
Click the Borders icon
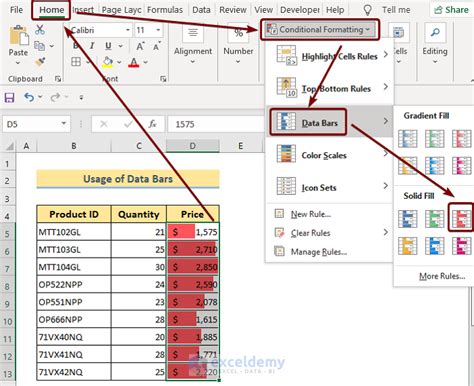76,62
